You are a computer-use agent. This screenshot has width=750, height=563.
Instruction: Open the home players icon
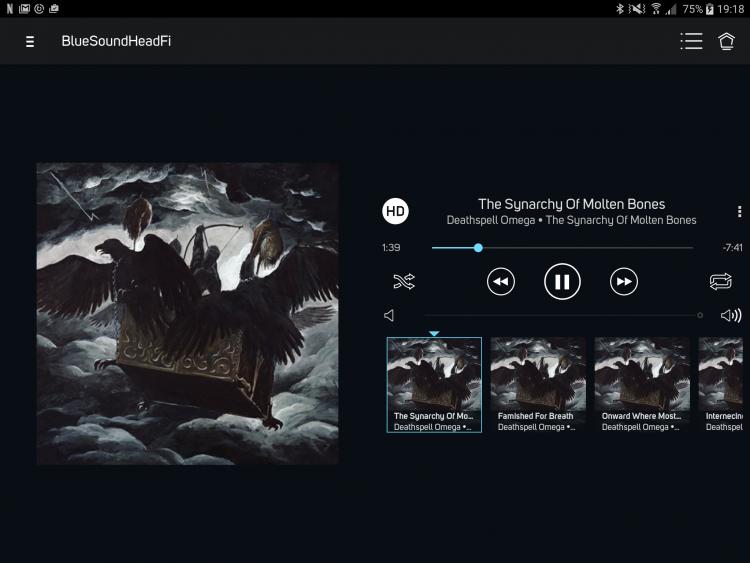726,41
